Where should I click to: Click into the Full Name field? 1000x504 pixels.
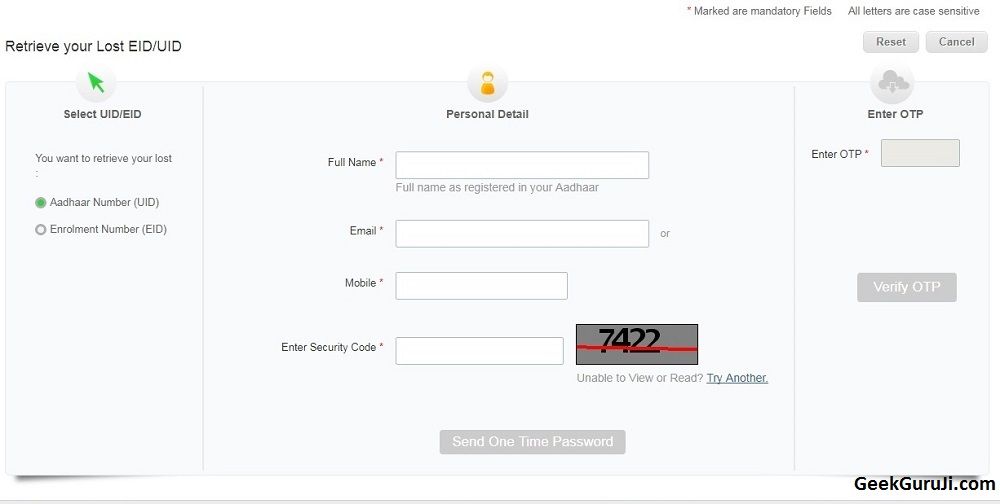coord(522,165)
